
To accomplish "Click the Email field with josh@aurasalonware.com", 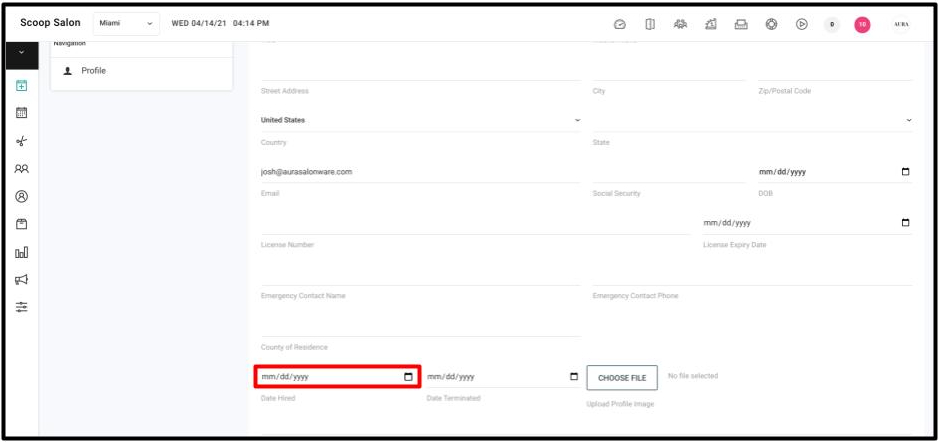I will tap(421, 172).
